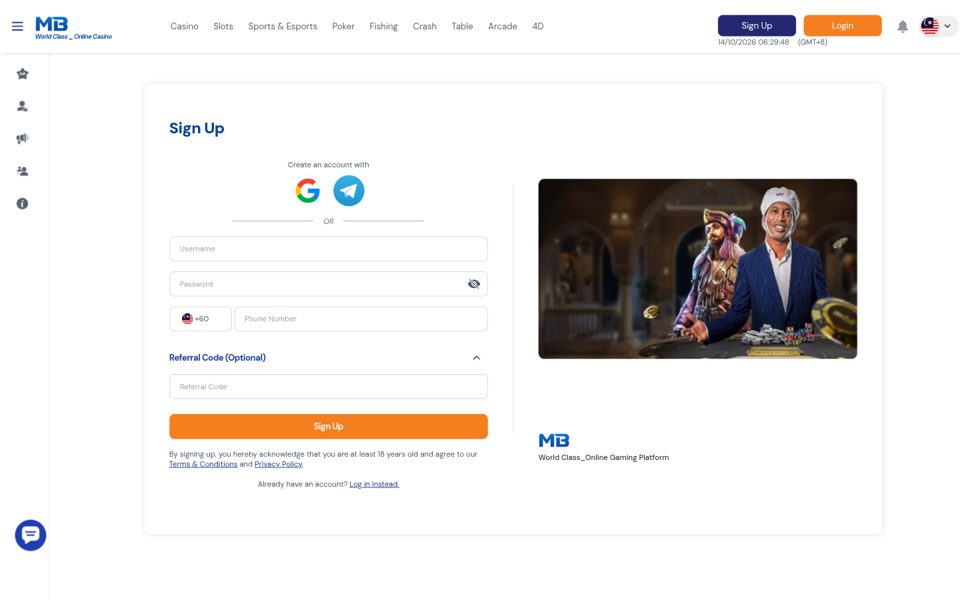Sign up with Google icon
Viewport: 960px width, 600px height.
click(307, 190)
